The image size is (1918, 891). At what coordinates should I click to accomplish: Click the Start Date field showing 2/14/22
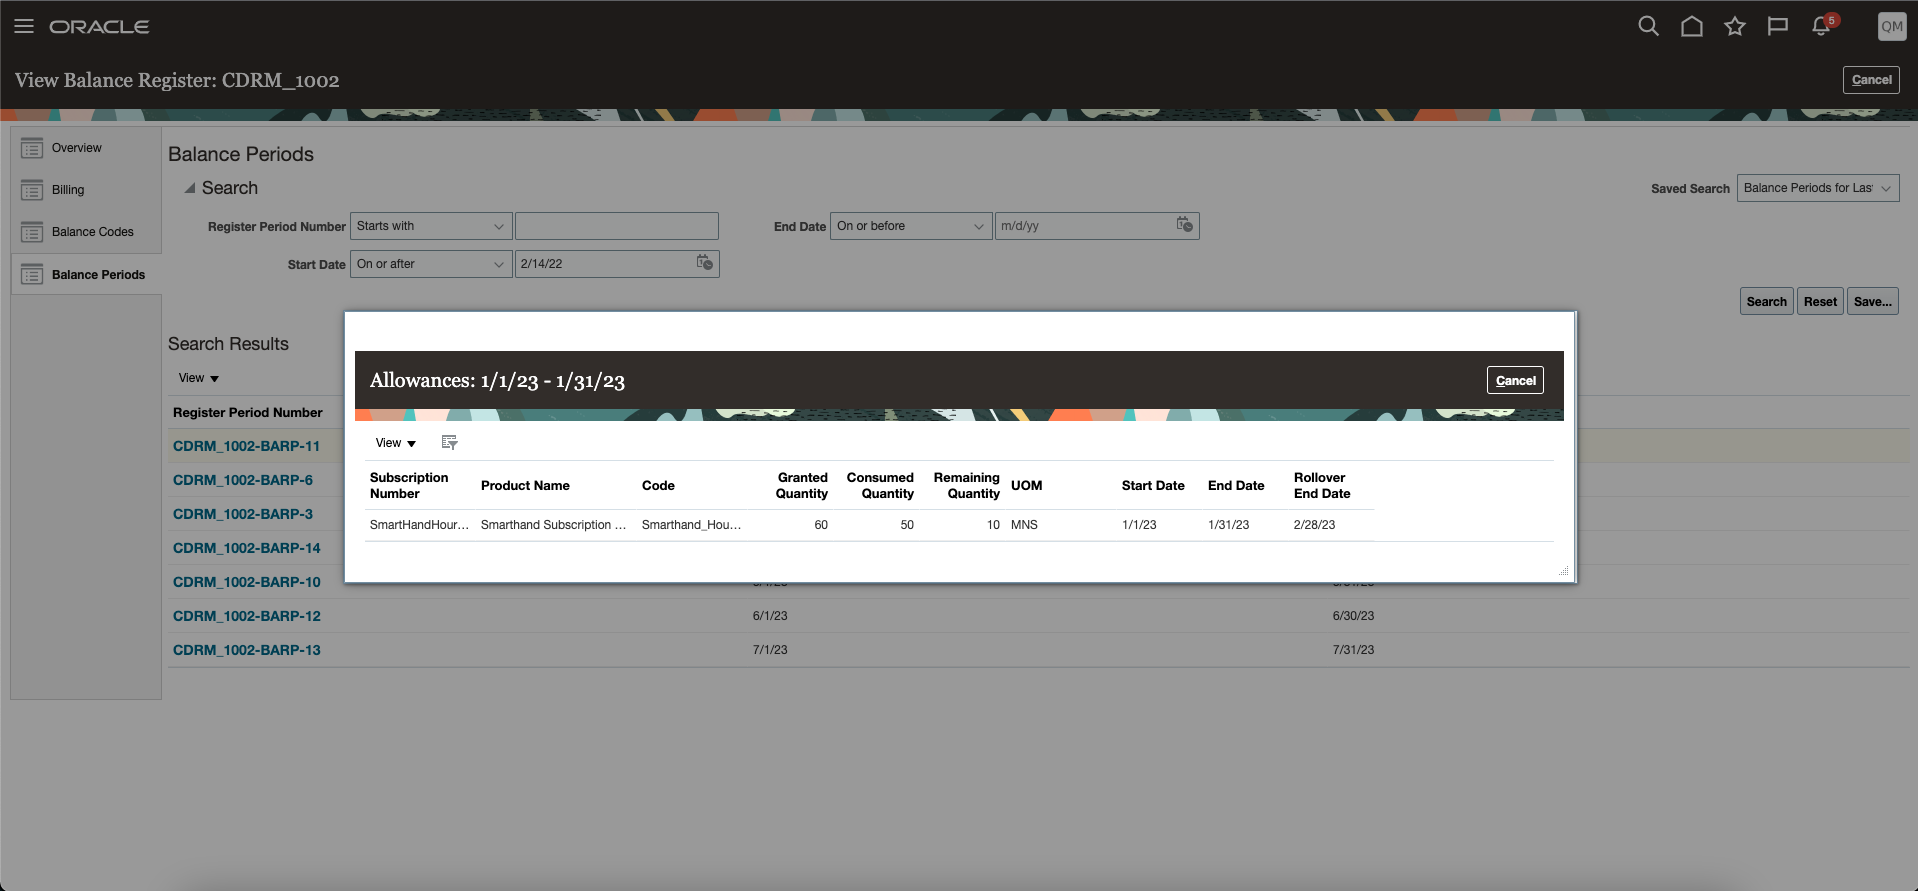605,264
